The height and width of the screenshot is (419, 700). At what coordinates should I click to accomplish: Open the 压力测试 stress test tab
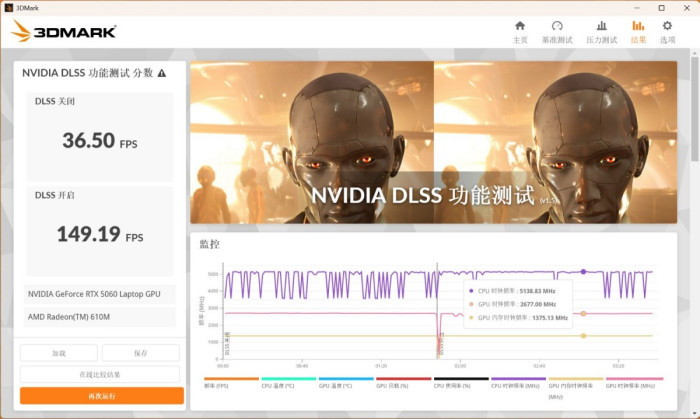[601, 32]
